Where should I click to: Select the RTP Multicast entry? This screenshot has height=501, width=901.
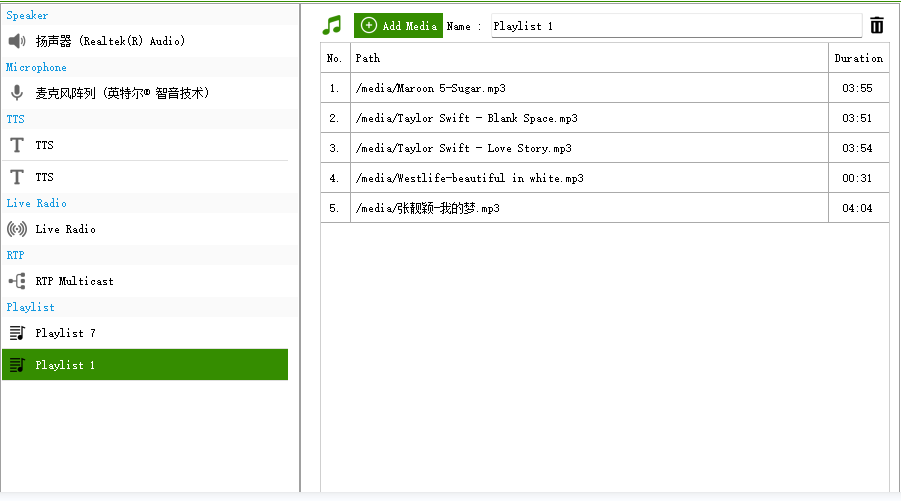click(145, 281)
